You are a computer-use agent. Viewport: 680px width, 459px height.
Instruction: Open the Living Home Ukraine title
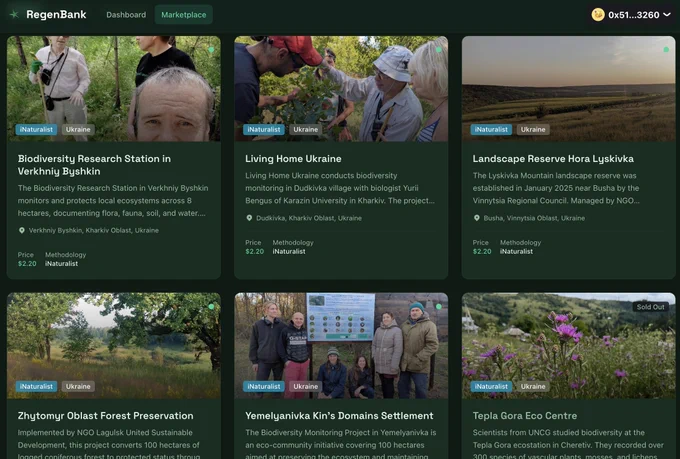(x=293, y=159)
